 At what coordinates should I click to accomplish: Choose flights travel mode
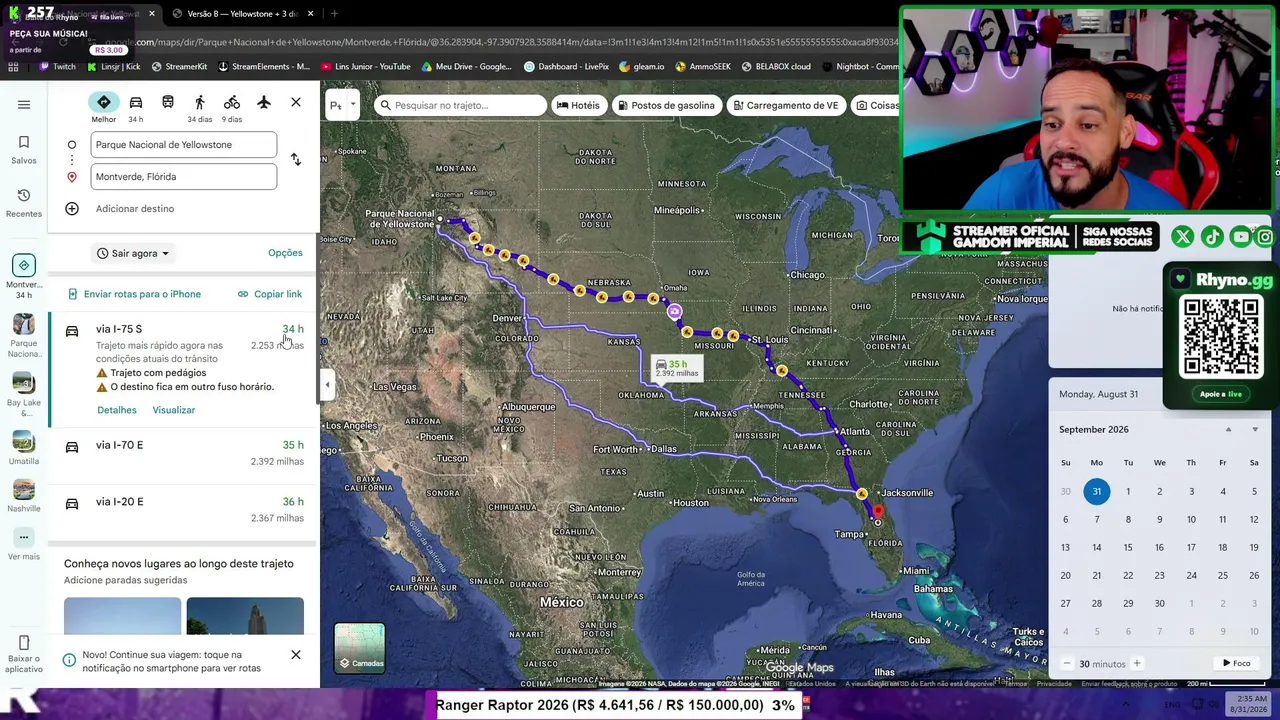pyautogui.click(x=264, y=102)
